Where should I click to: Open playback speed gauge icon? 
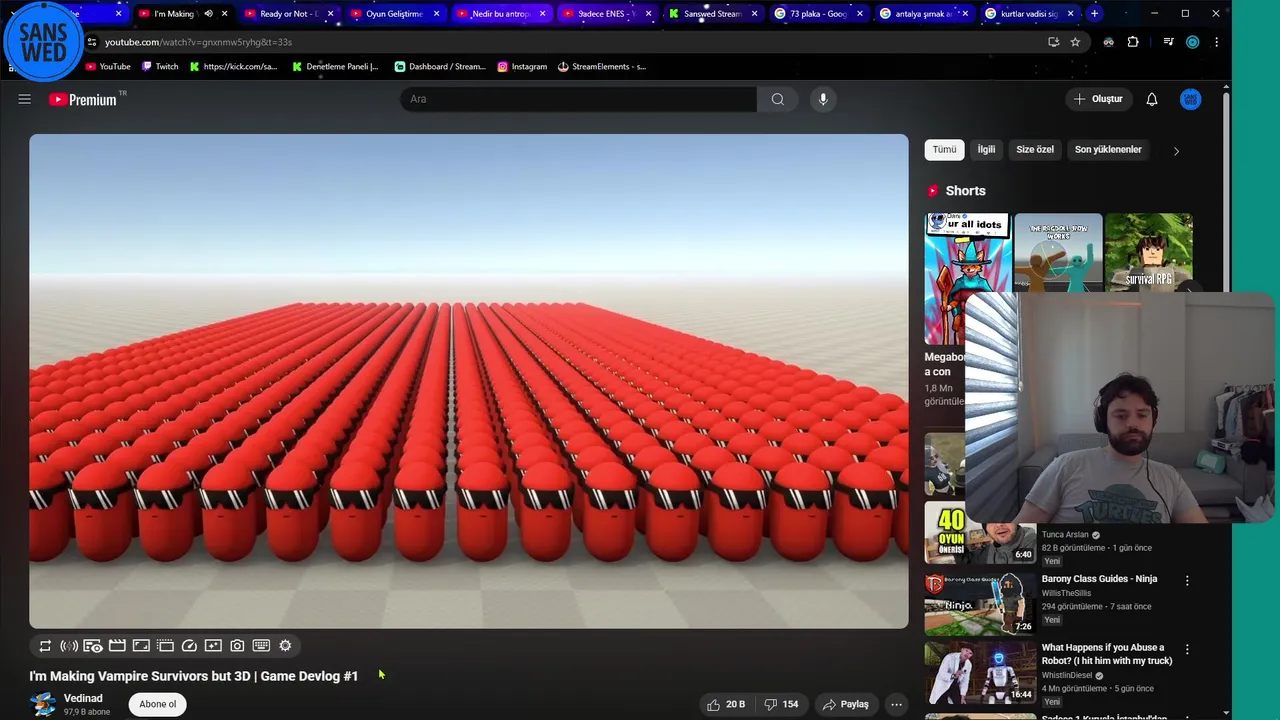189,646
